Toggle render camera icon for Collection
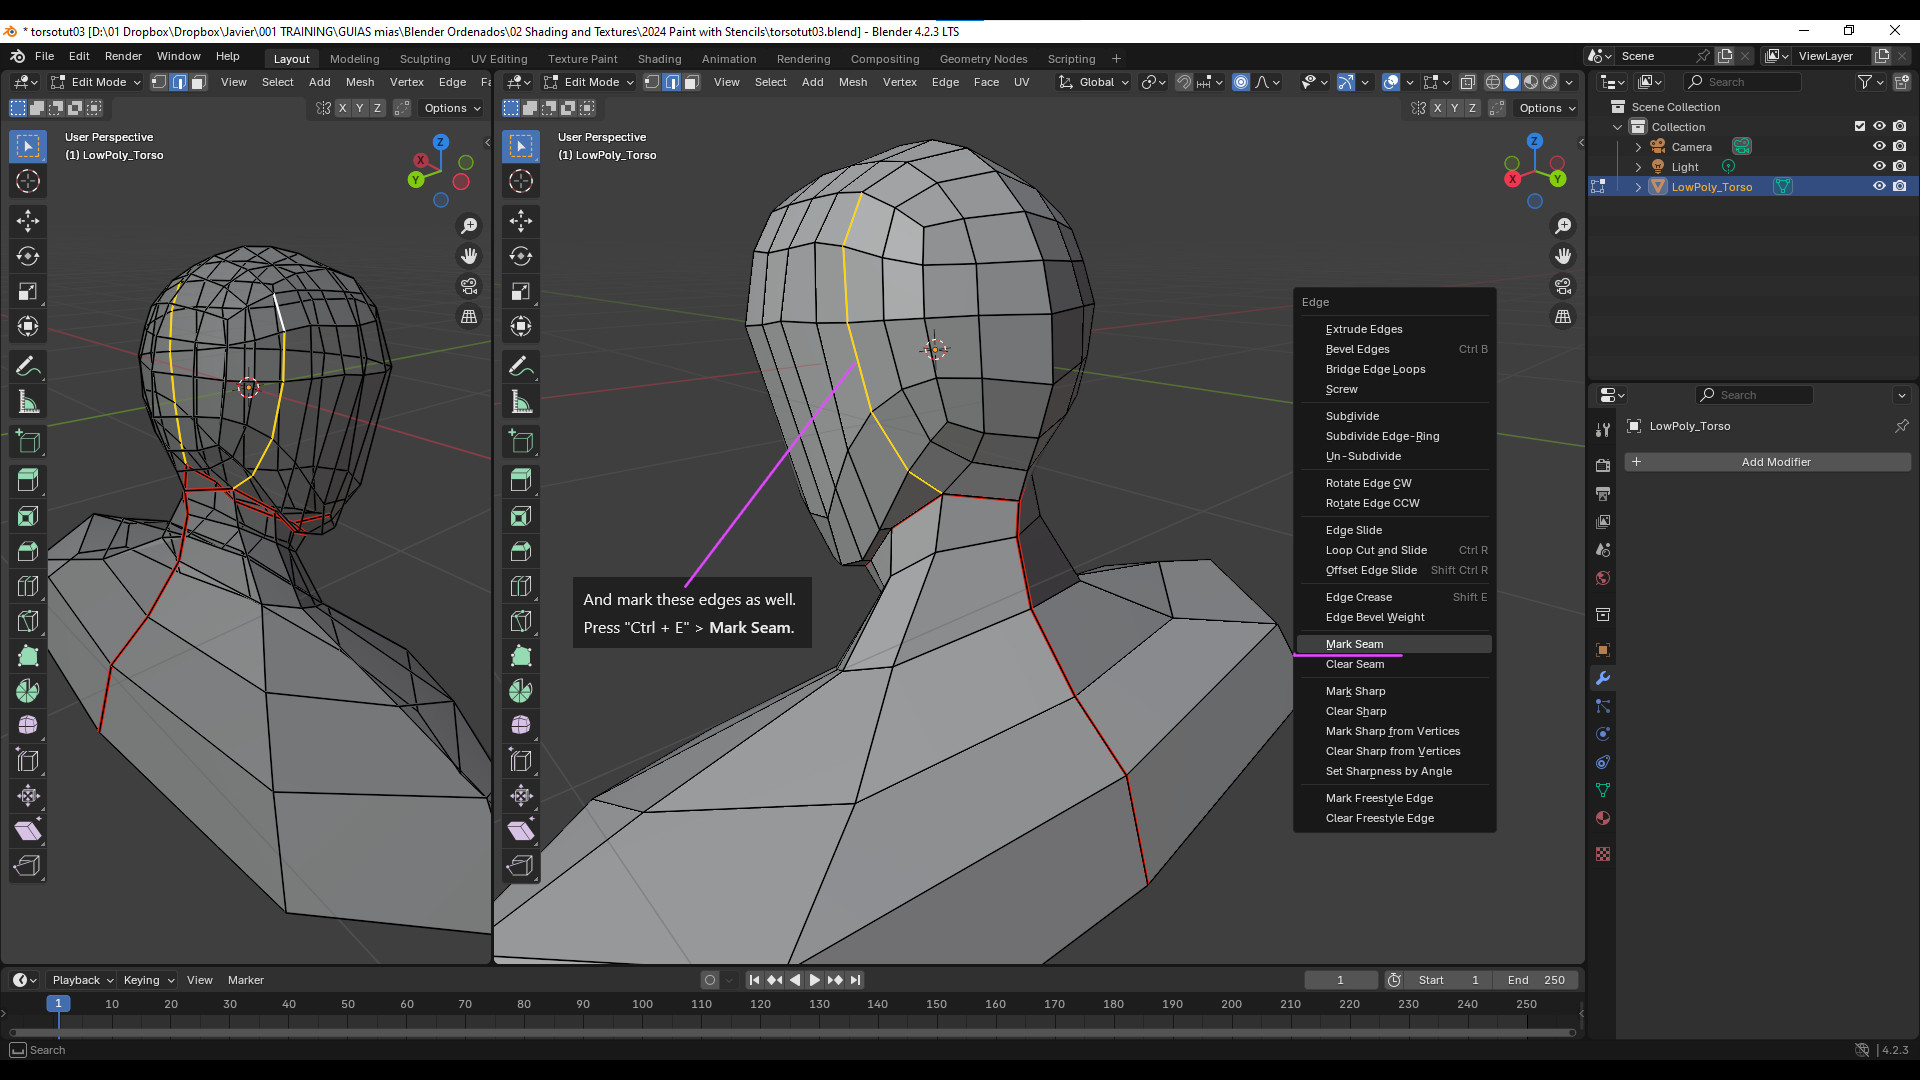The height and width of the screenshot is (1080, 1920). tap(1899, 126)
